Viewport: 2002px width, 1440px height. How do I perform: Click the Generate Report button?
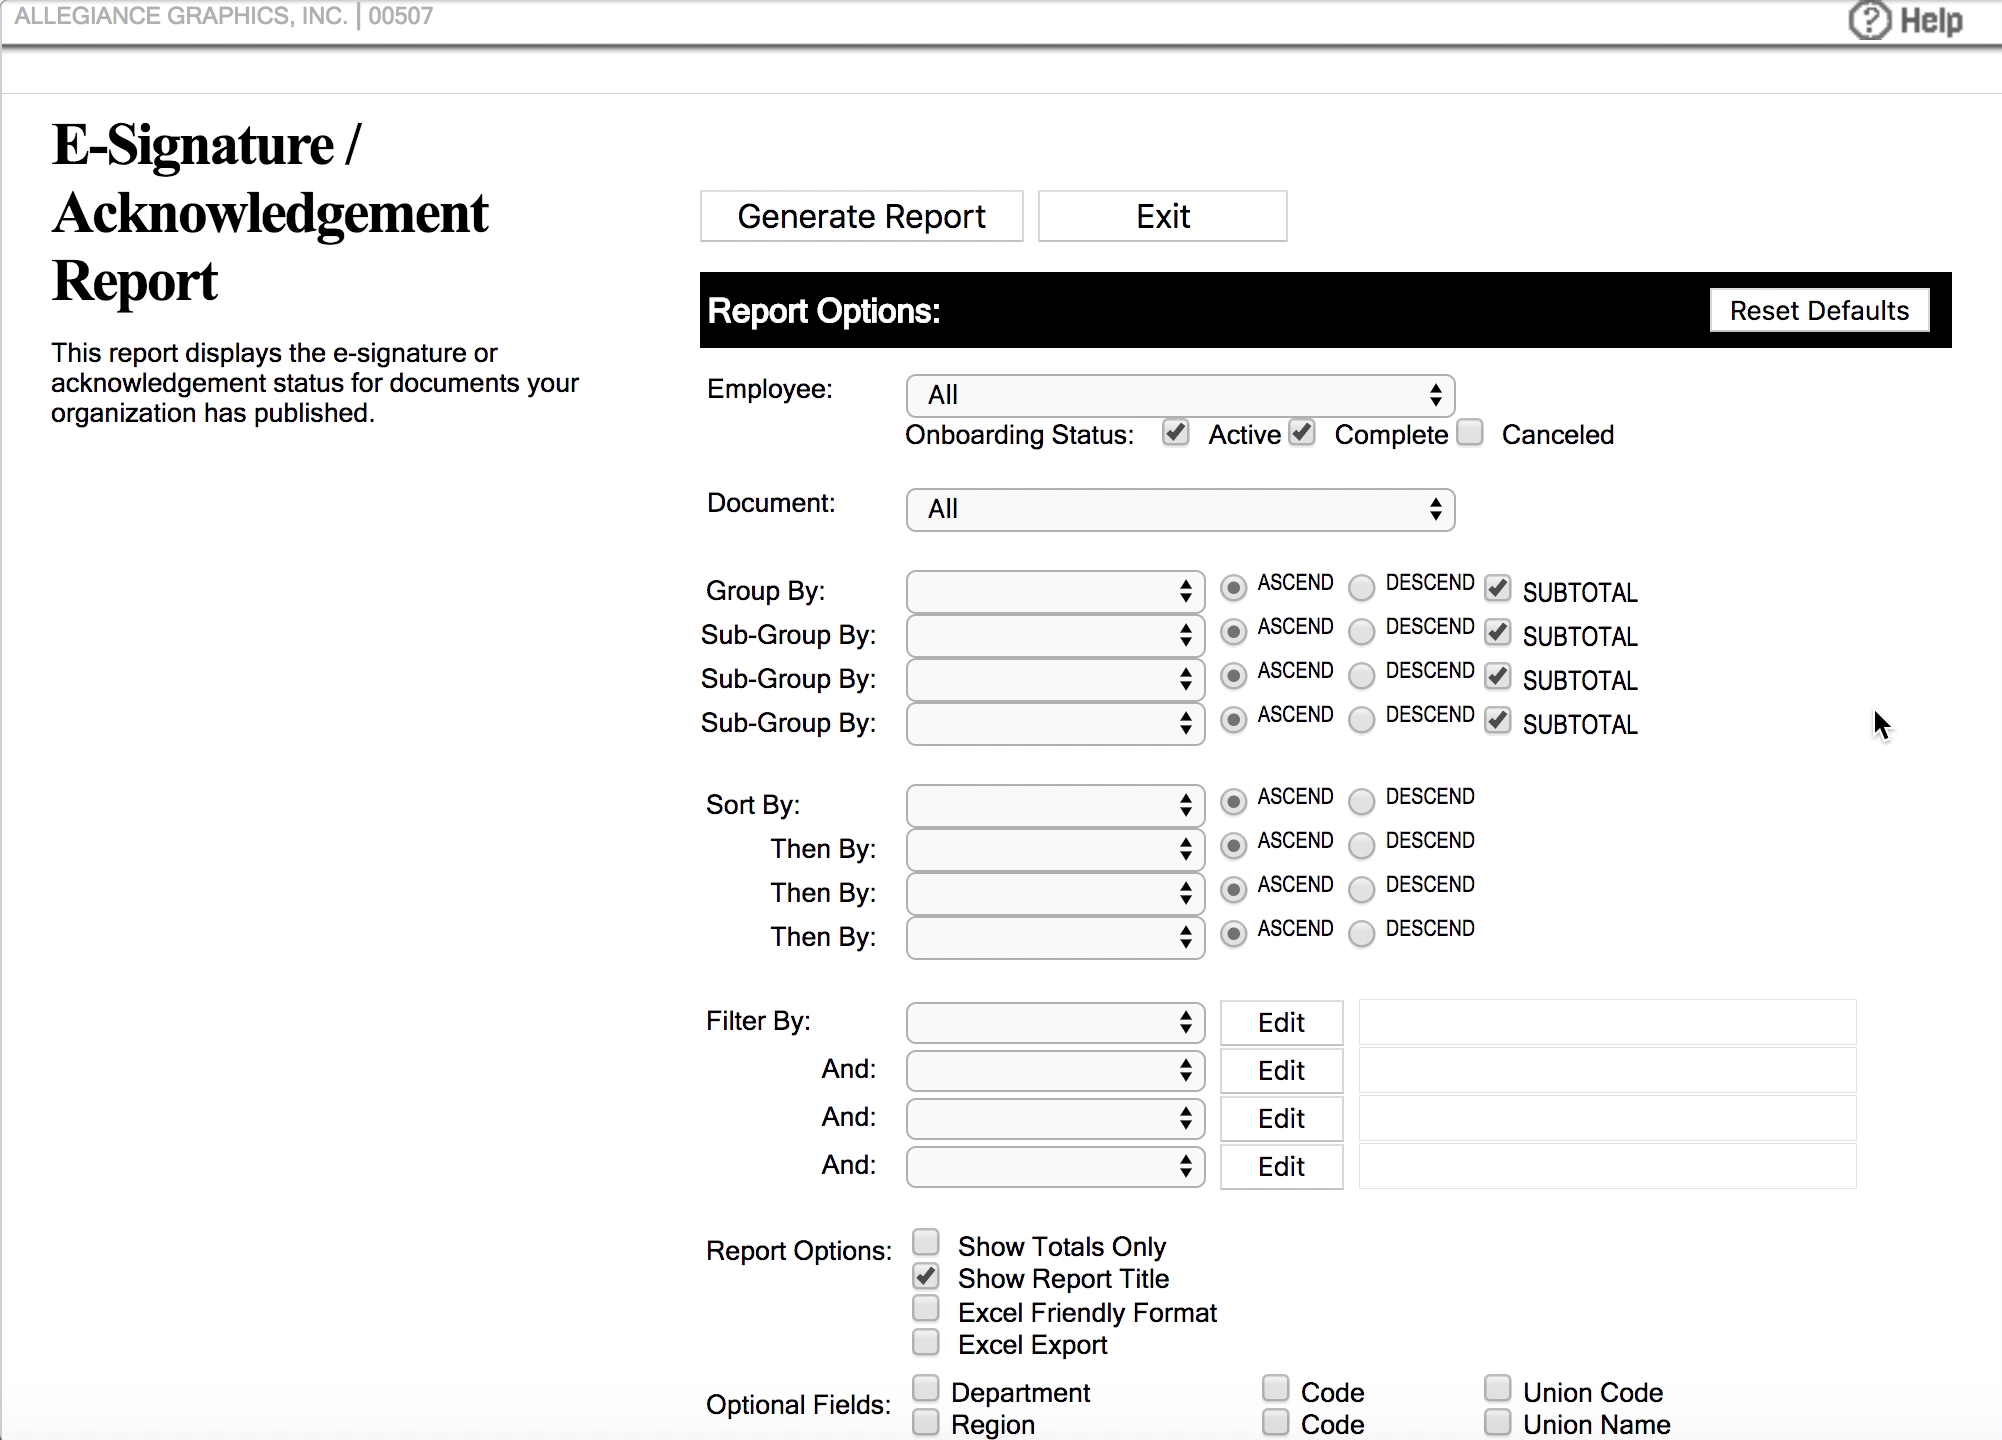pos(861,215)
